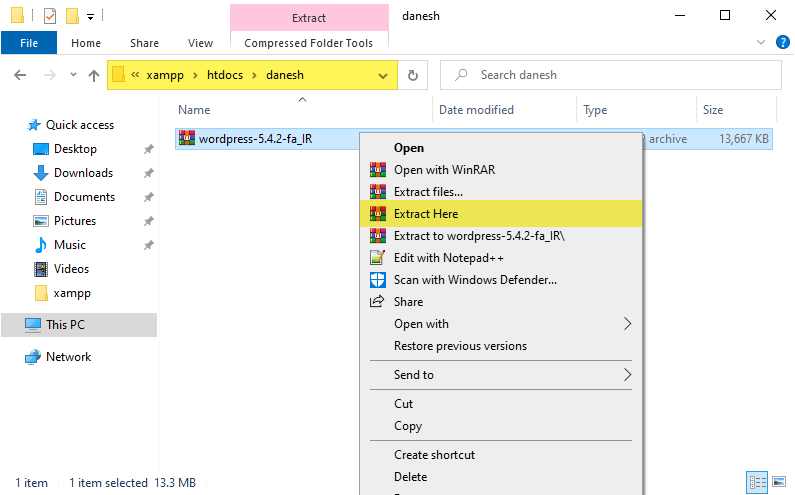Click the Downloads arrow icon in the sidebar

point(41,173)
